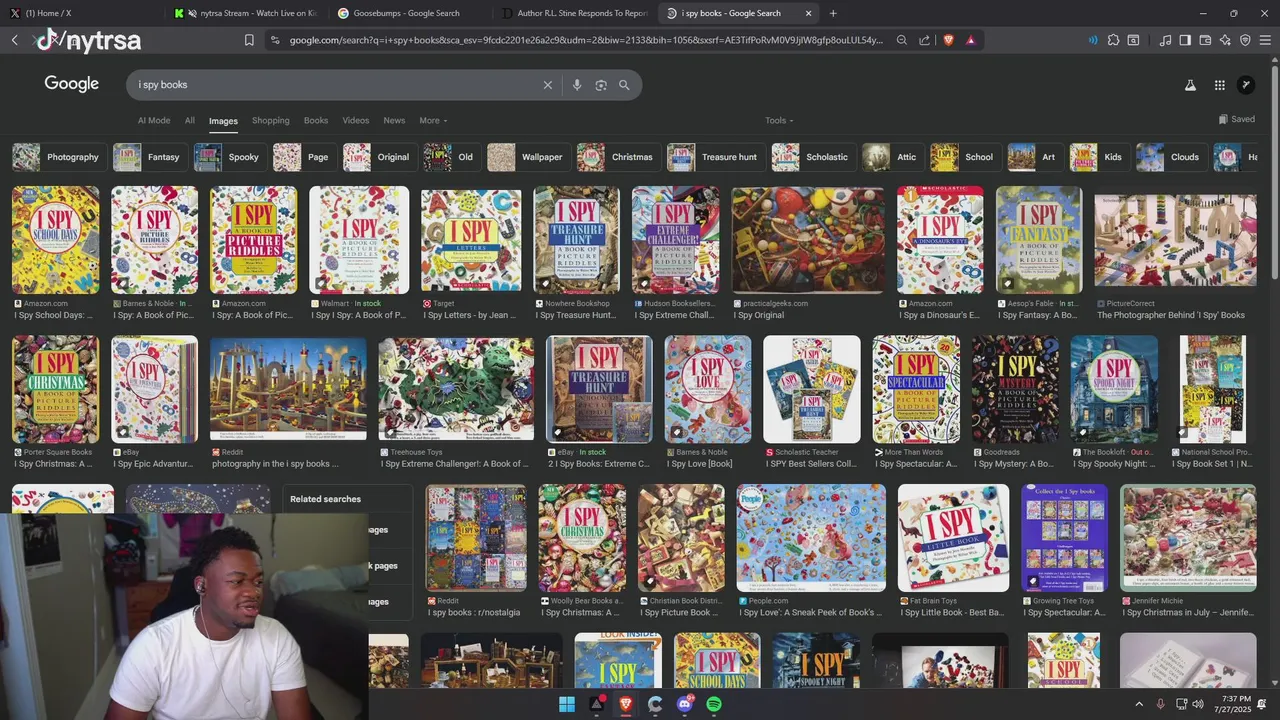The height and width of the screenshot is (720, 1280).
Task: Switch to the Books results tab
Action: pyautogui.click(x=316, y=120)
